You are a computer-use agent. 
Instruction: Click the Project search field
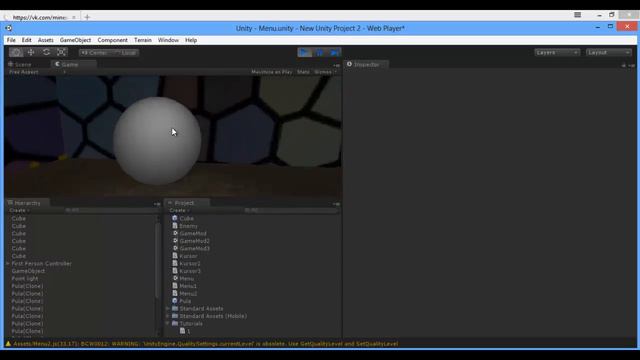point(291,210)
